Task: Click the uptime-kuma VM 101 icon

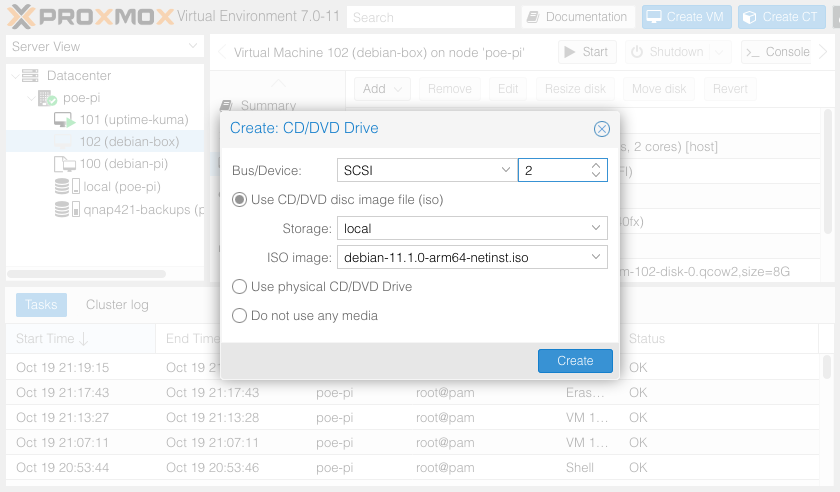Action: (64, 120)
